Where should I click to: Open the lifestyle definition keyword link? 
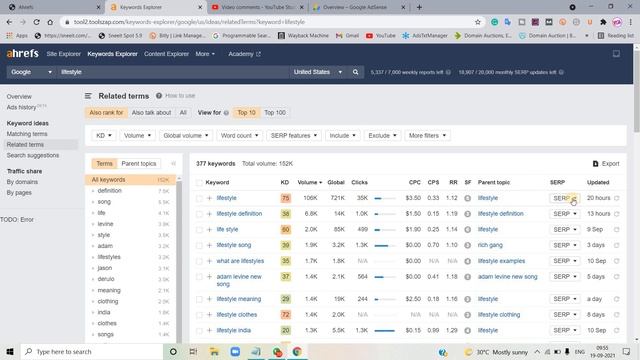239,214
